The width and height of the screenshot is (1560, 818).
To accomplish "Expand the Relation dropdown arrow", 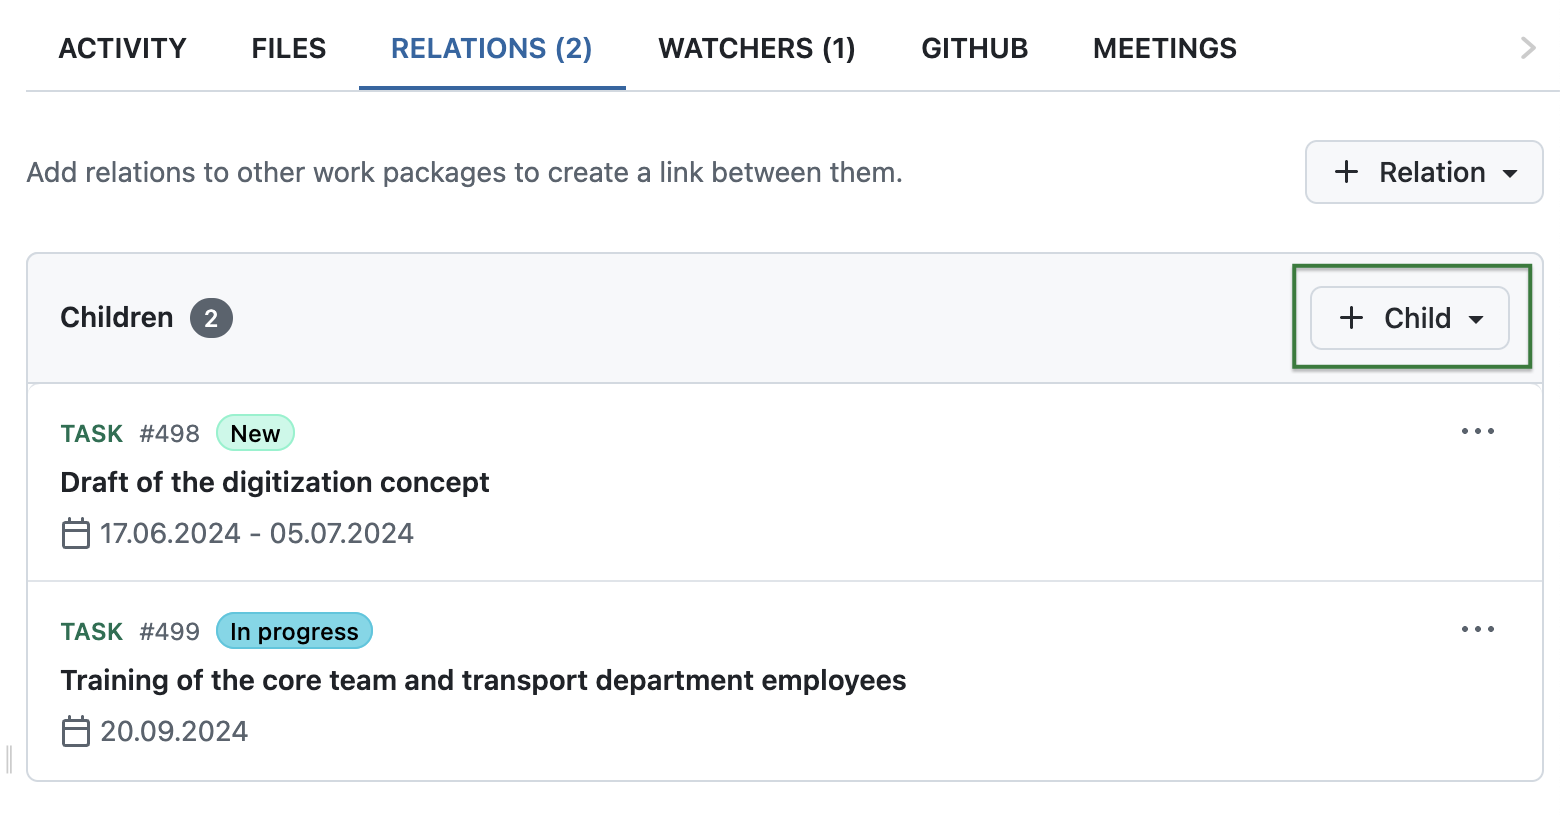I will [x=1510, y=172].
